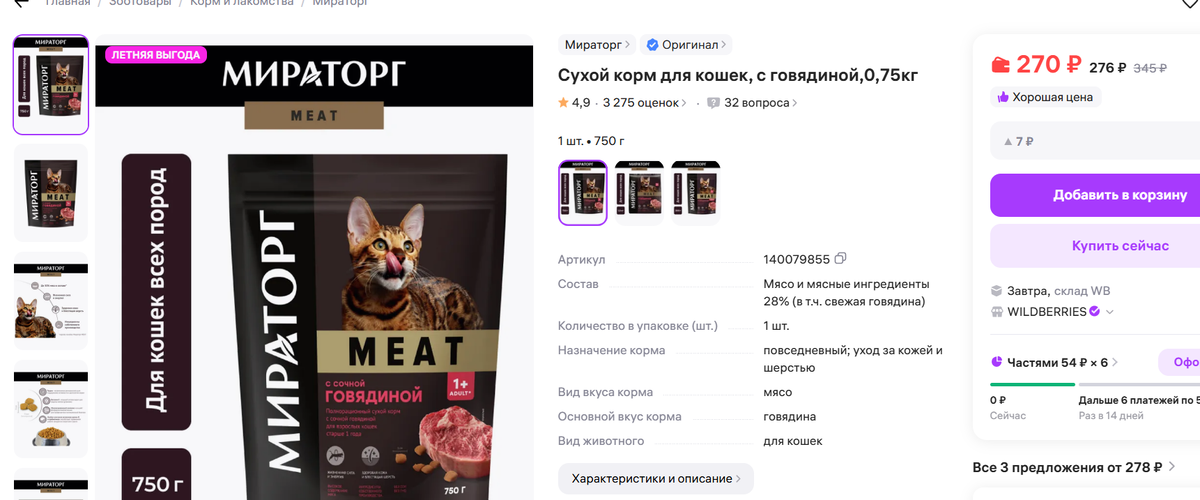The height and width of the screenshot is (500, 1200).
Task: Open the Мираторг breadcrumb item
Action: point(339,3)
